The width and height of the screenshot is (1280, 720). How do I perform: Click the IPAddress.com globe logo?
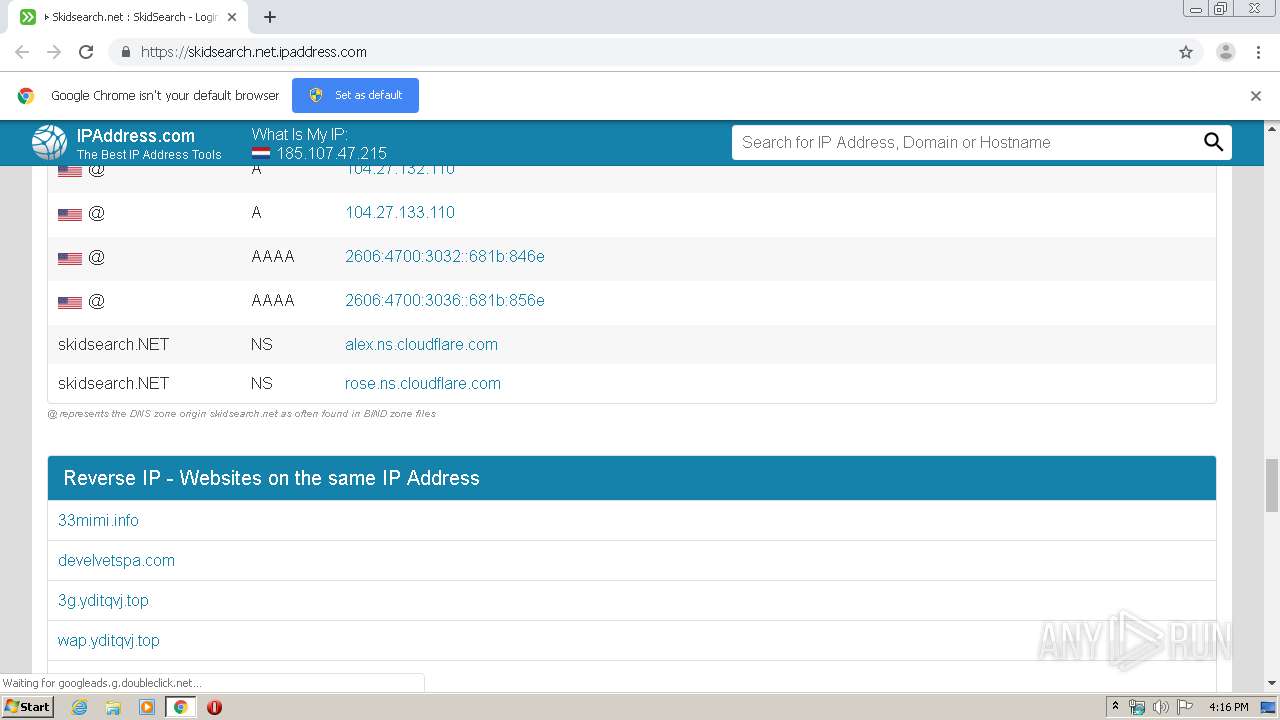click(x=49, y=143)
